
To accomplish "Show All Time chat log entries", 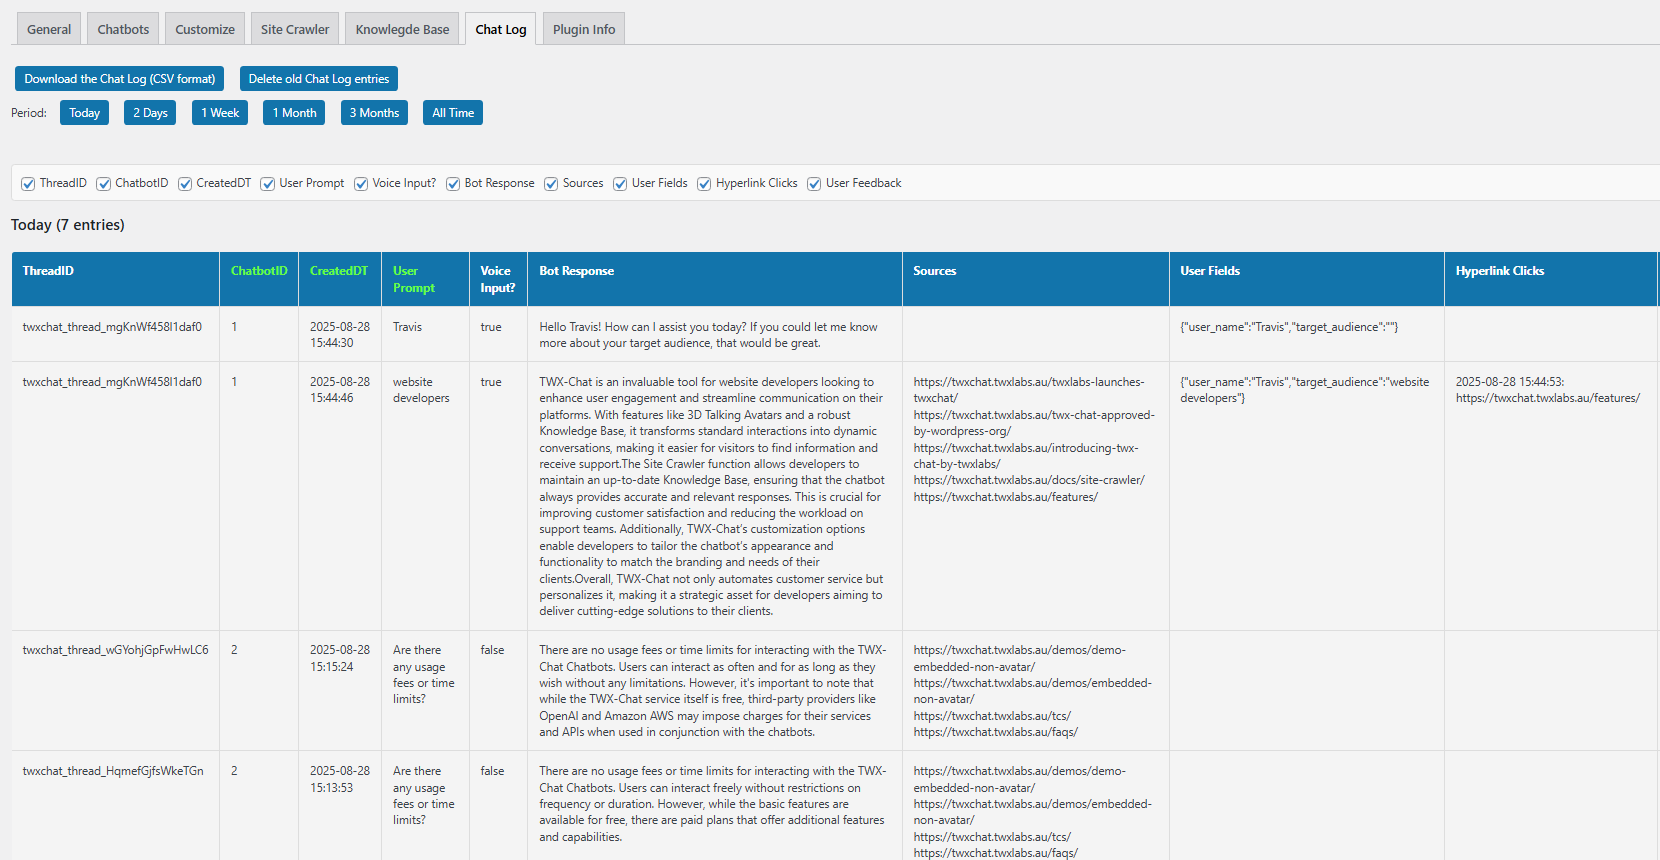I will 453,113.
